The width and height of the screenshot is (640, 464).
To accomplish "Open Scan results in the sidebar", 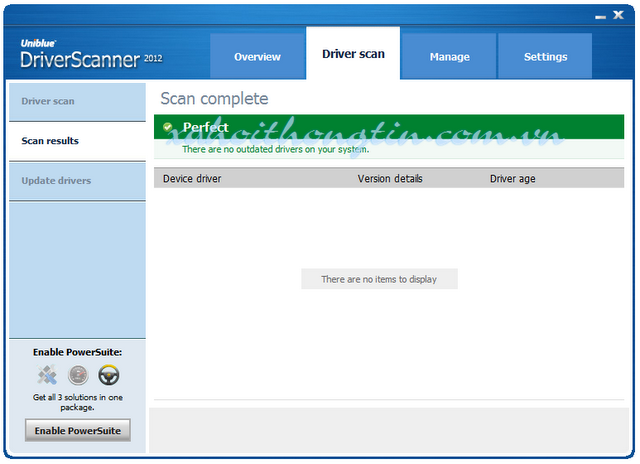I will tap(77, 141).
